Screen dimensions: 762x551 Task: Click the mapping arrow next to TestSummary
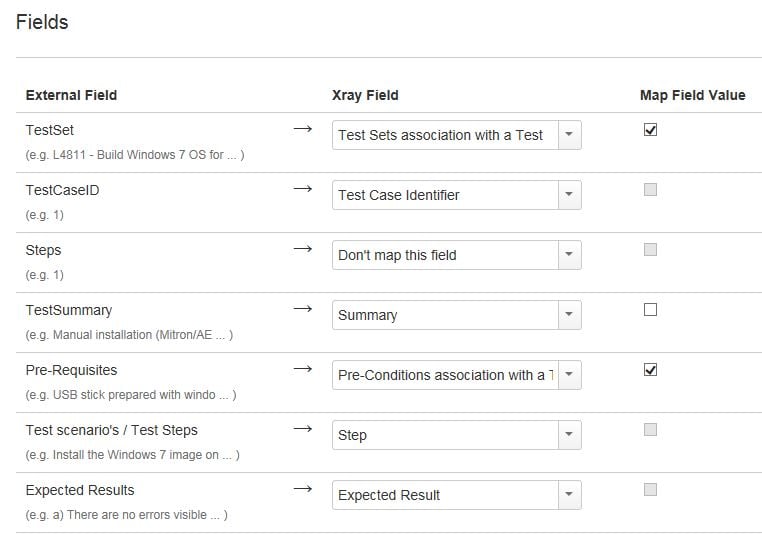(302, 309)
